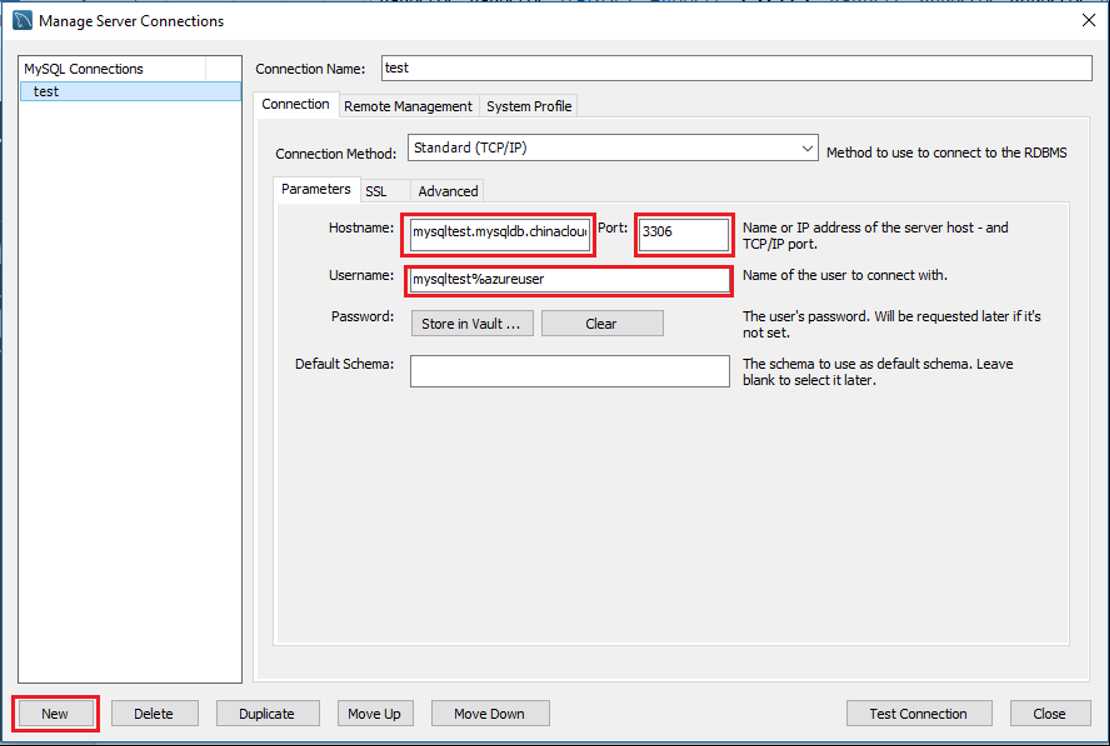
Task: Click the MySQL Connections column header
Action: pos(113,69)
